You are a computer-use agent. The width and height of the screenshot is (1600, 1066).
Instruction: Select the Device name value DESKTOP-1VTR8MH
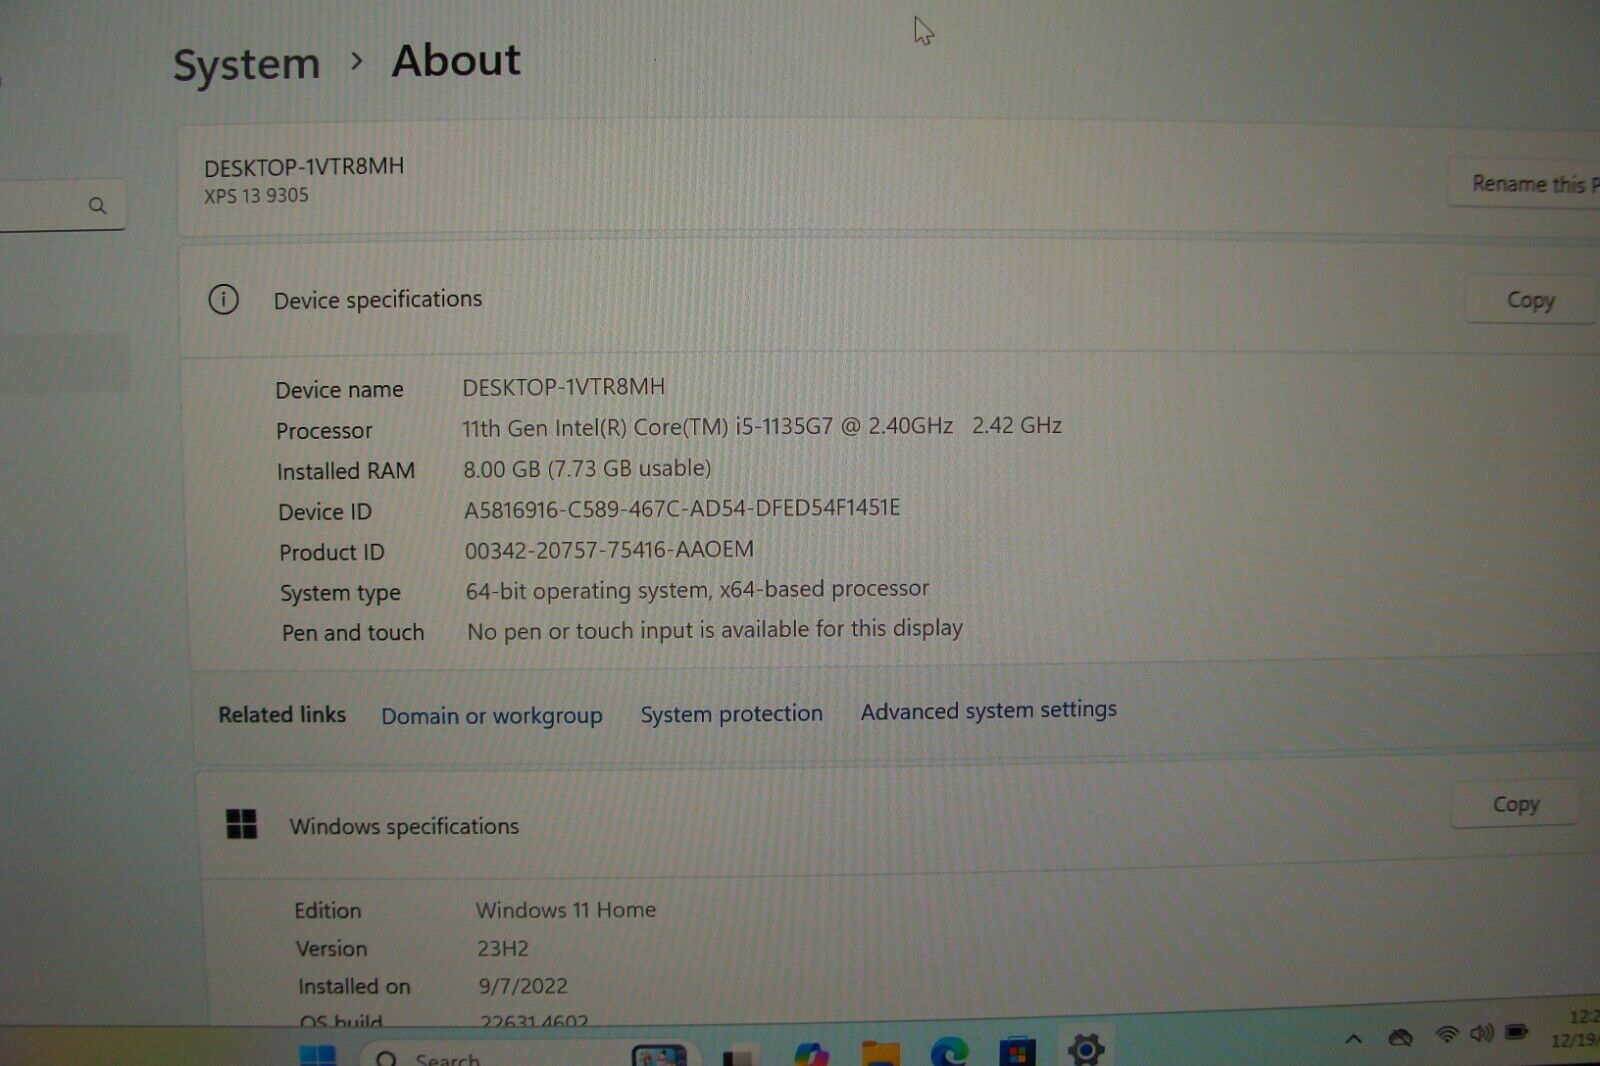[563, 387]
